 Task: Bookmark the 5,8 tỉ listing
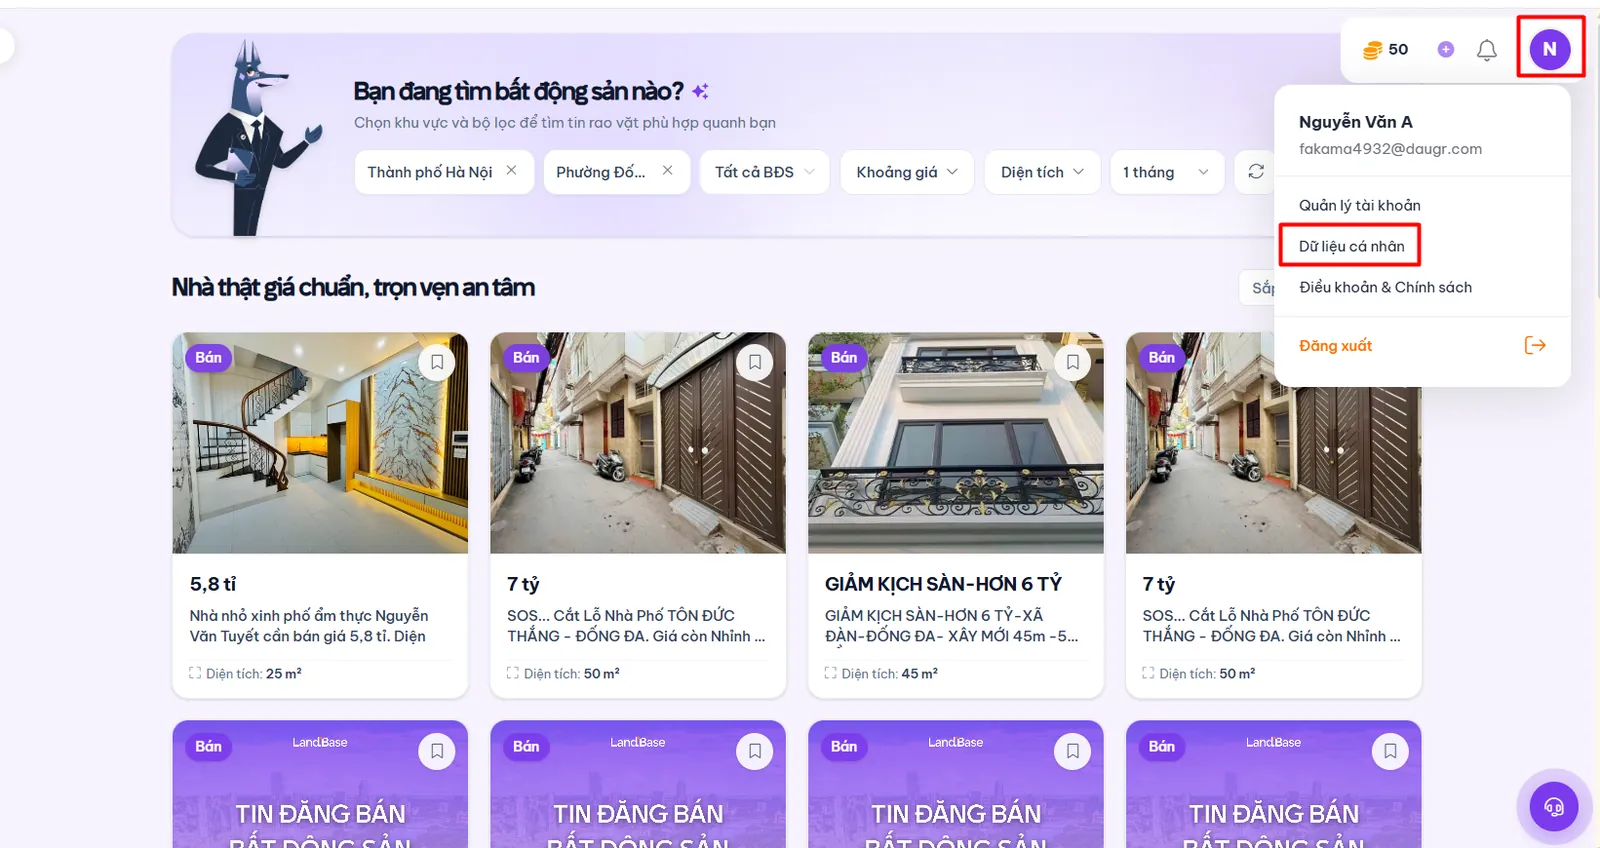pos(437,362)
